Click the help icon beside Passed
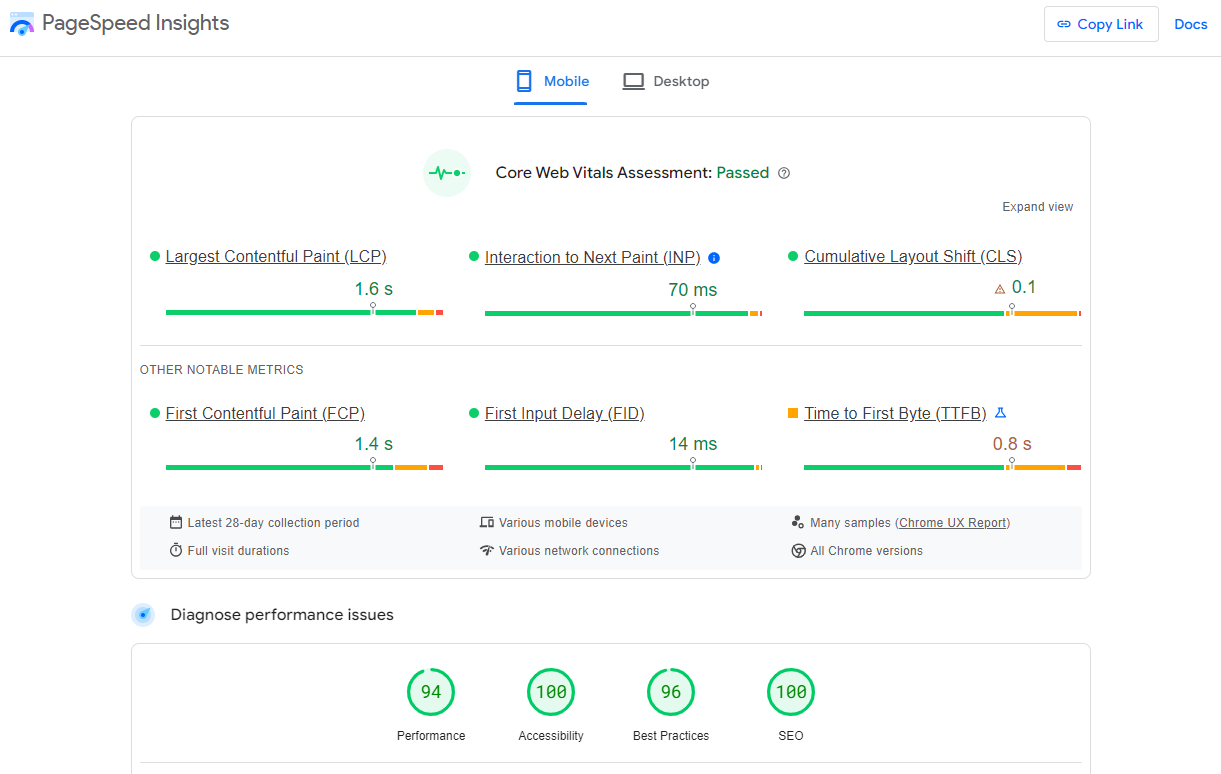The height and width of the screenshot is (774, 1221). point(784,173)
